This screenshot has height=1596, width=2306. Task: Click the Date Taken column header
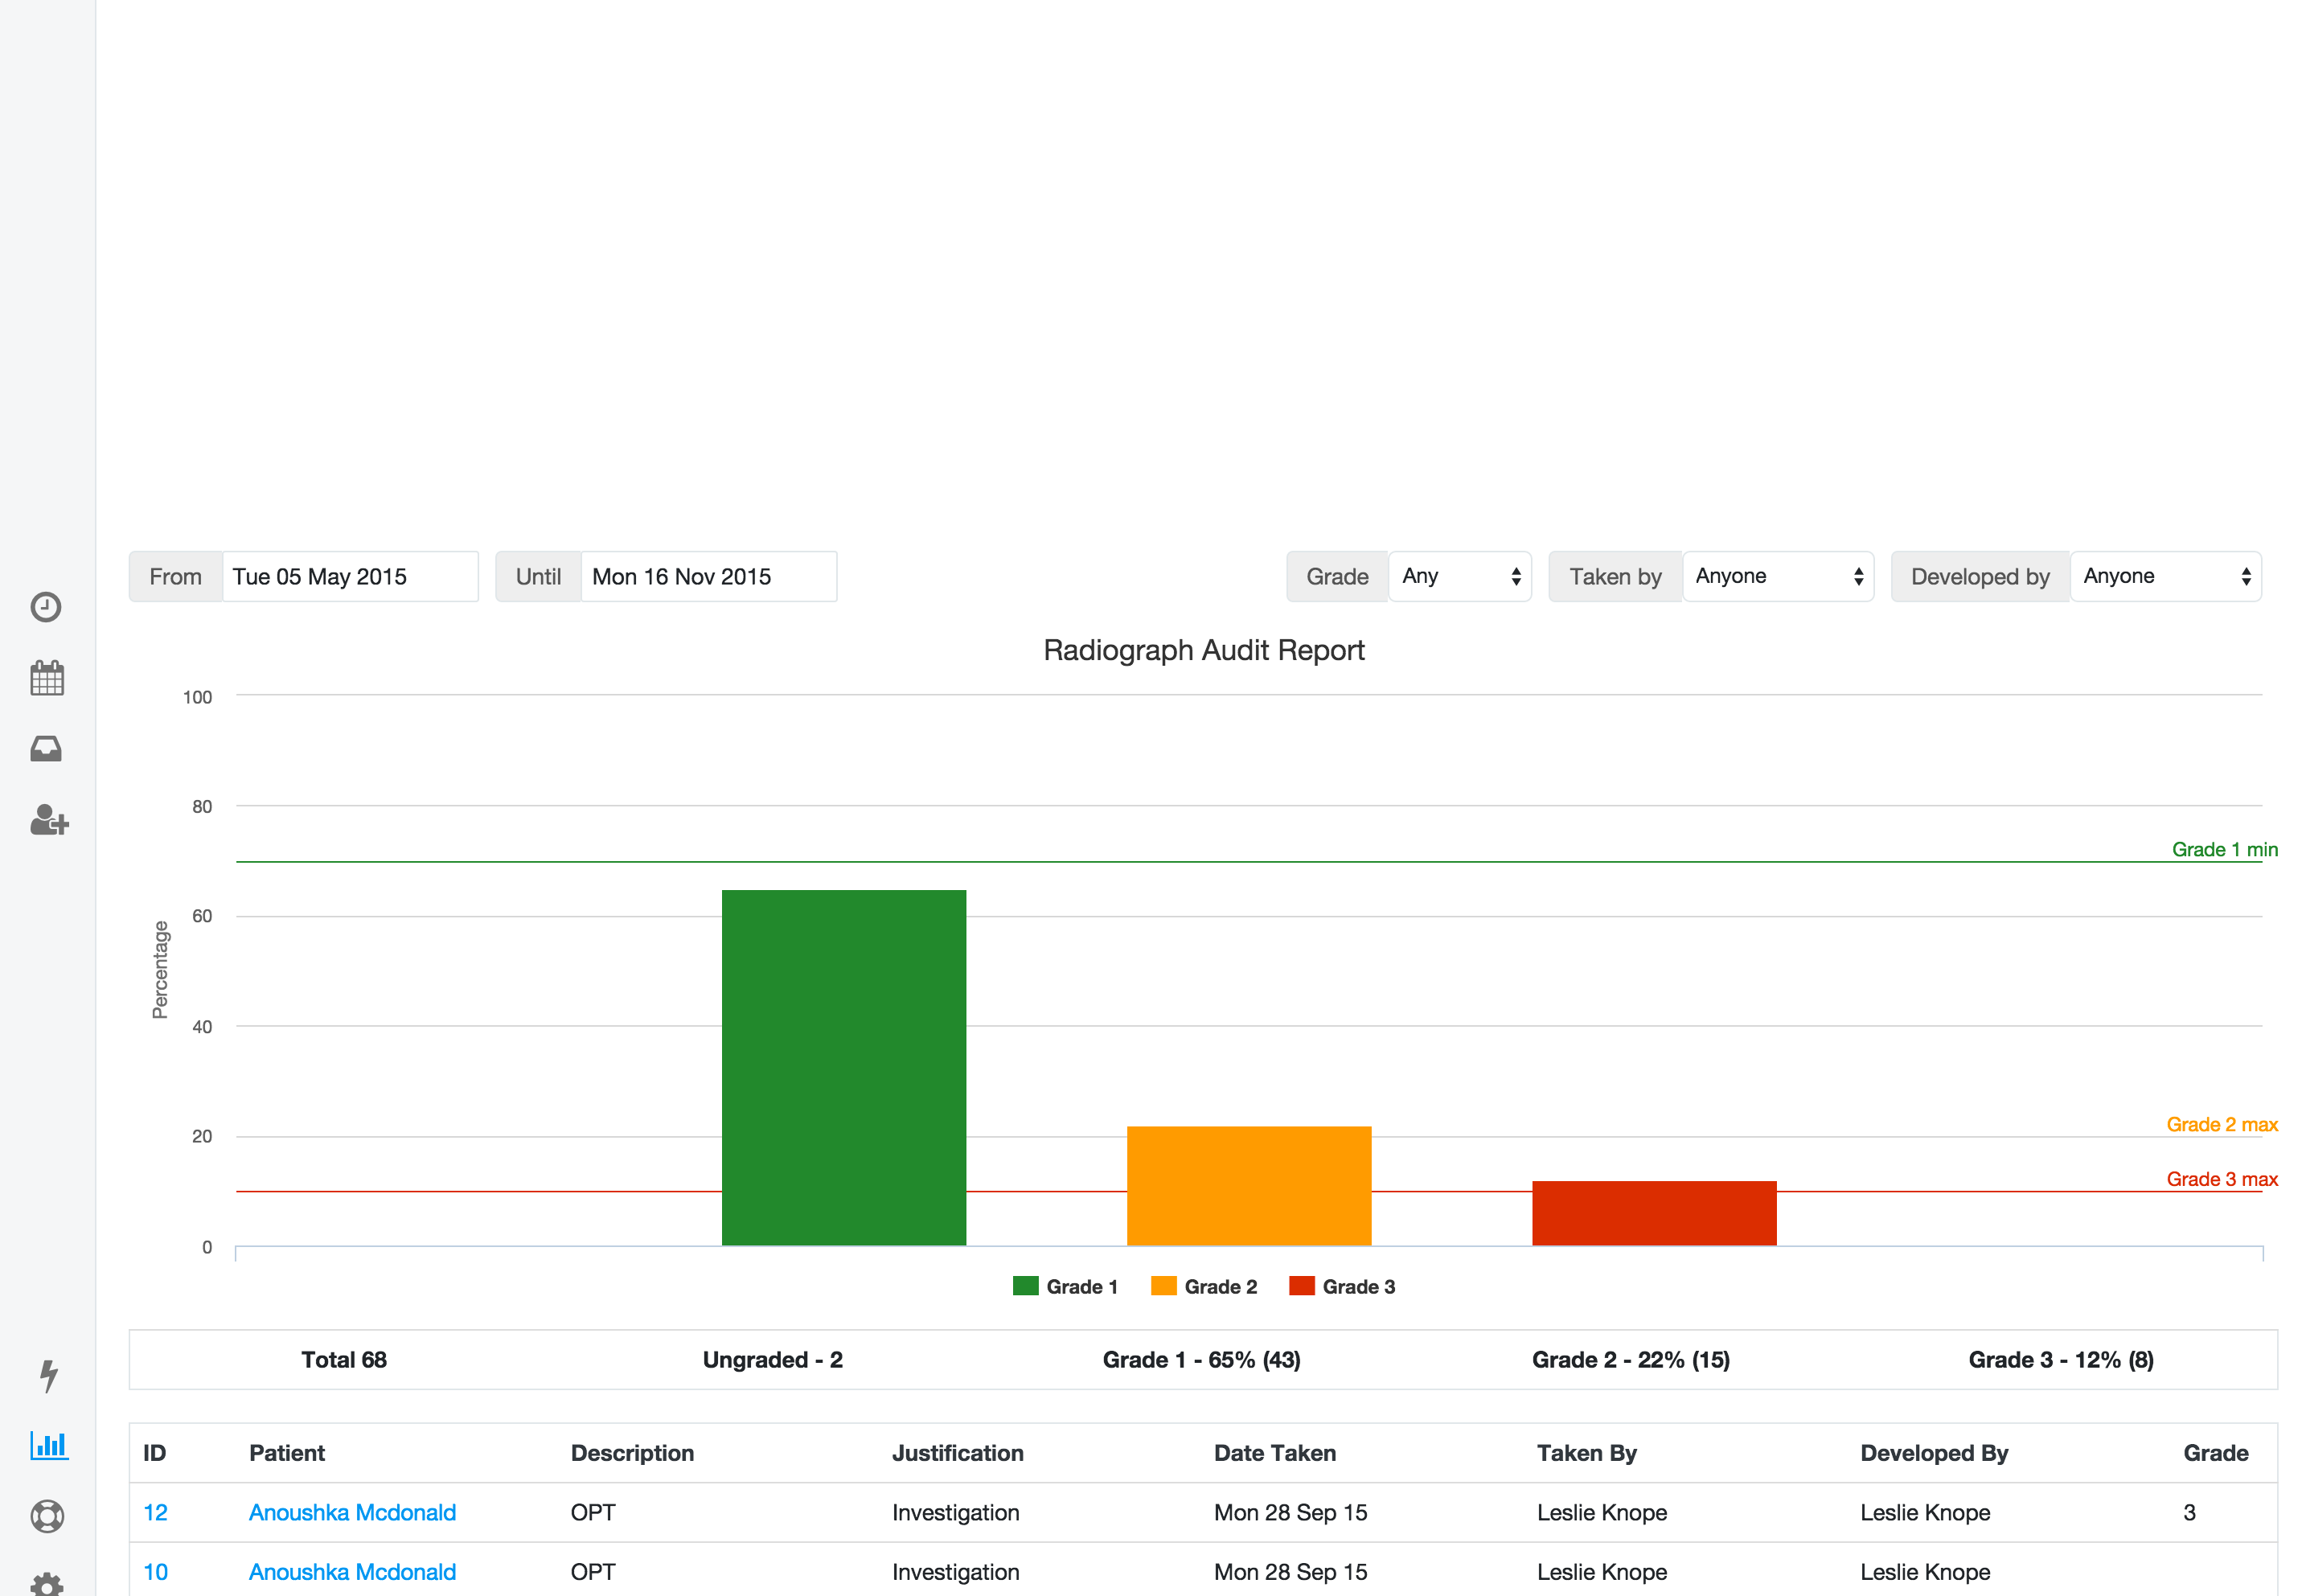tap(1274, 1453)
